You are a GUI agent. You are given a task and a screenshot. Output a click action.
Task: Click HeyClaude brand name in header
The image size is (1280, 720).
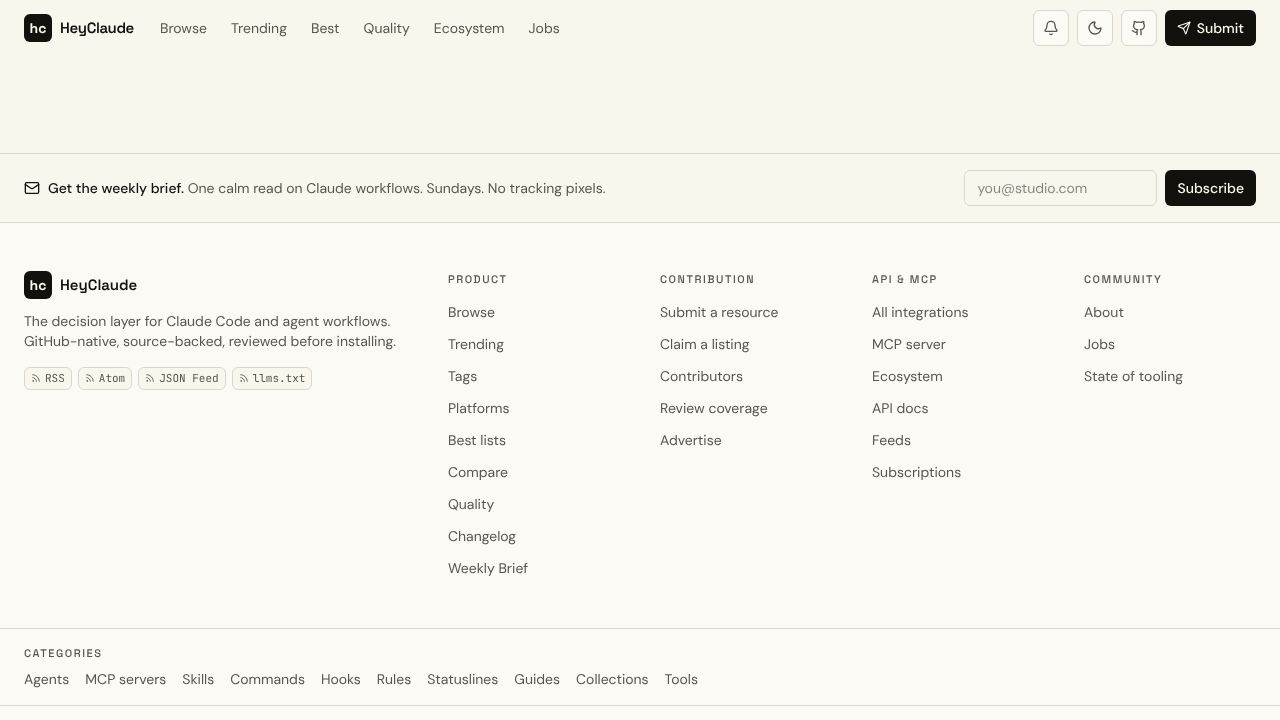[x=97, y=28]
